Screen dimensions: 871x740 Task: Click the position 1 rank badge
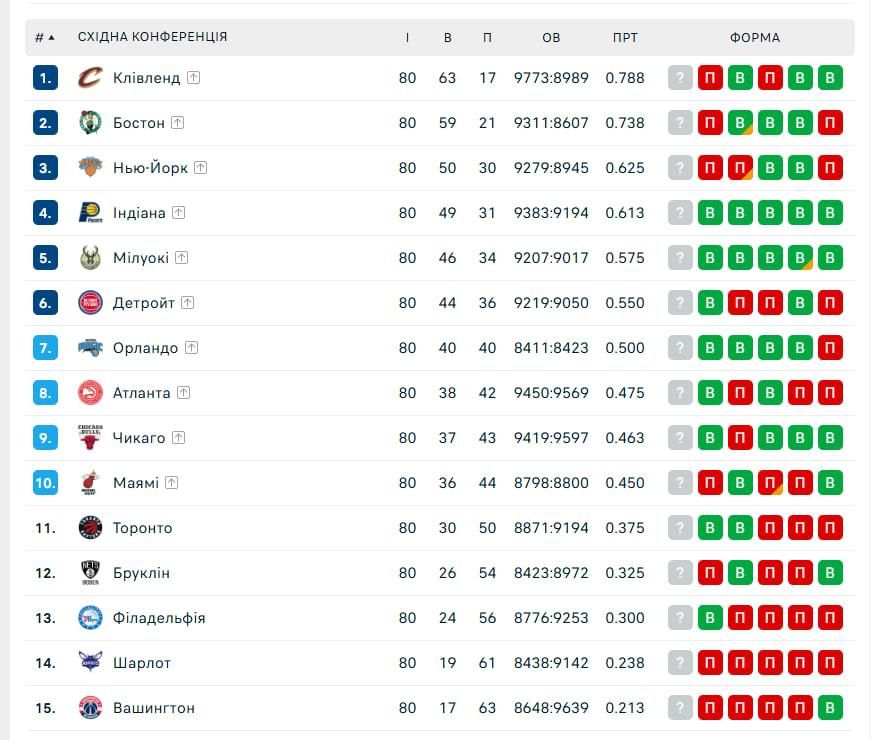(x=45, y=78)
